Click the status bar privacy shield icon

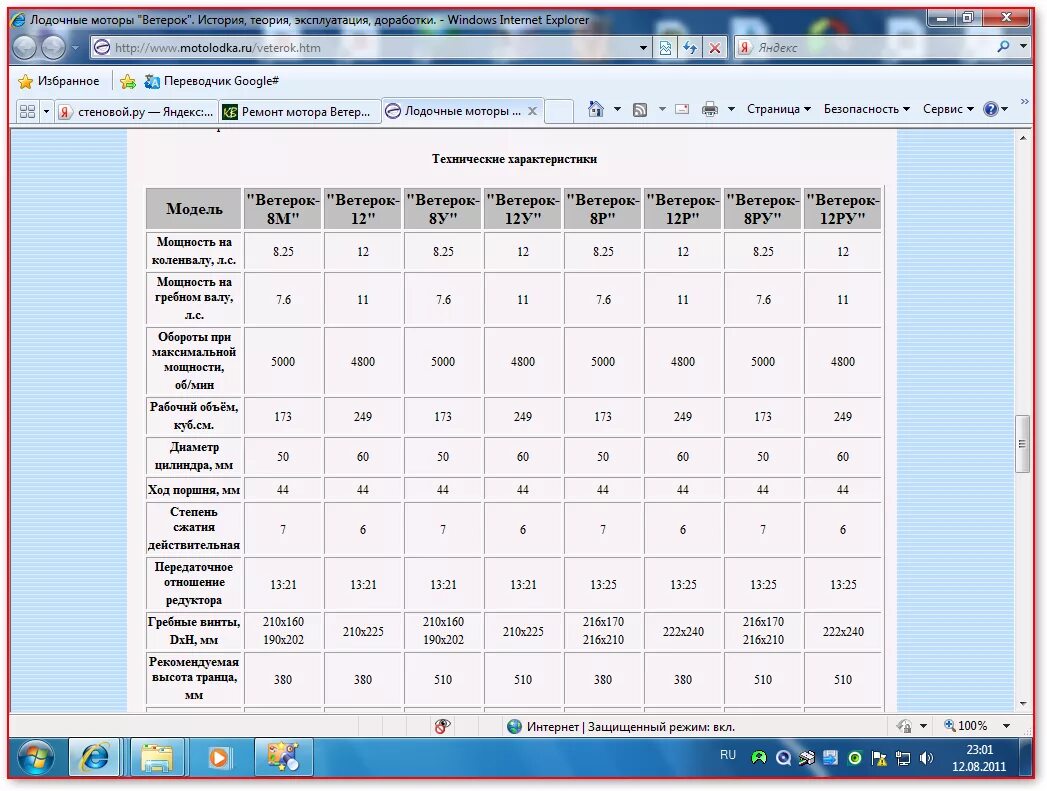[x=904, y=726]
